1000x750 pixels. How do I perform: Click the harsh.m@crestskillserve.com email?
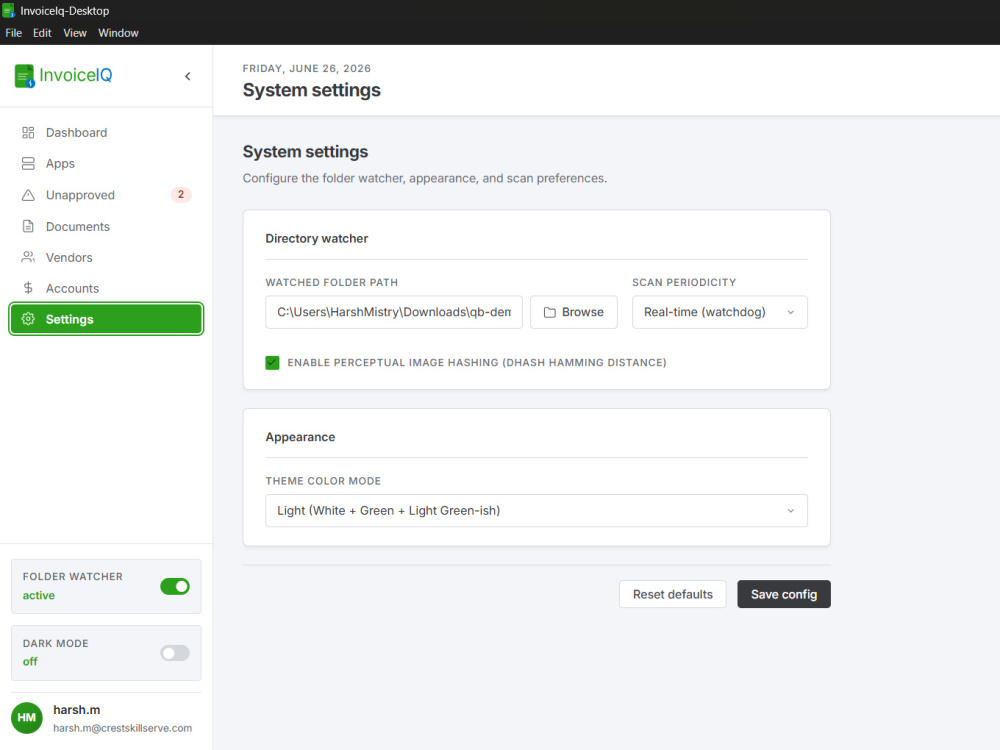click(x=122, y=728)
